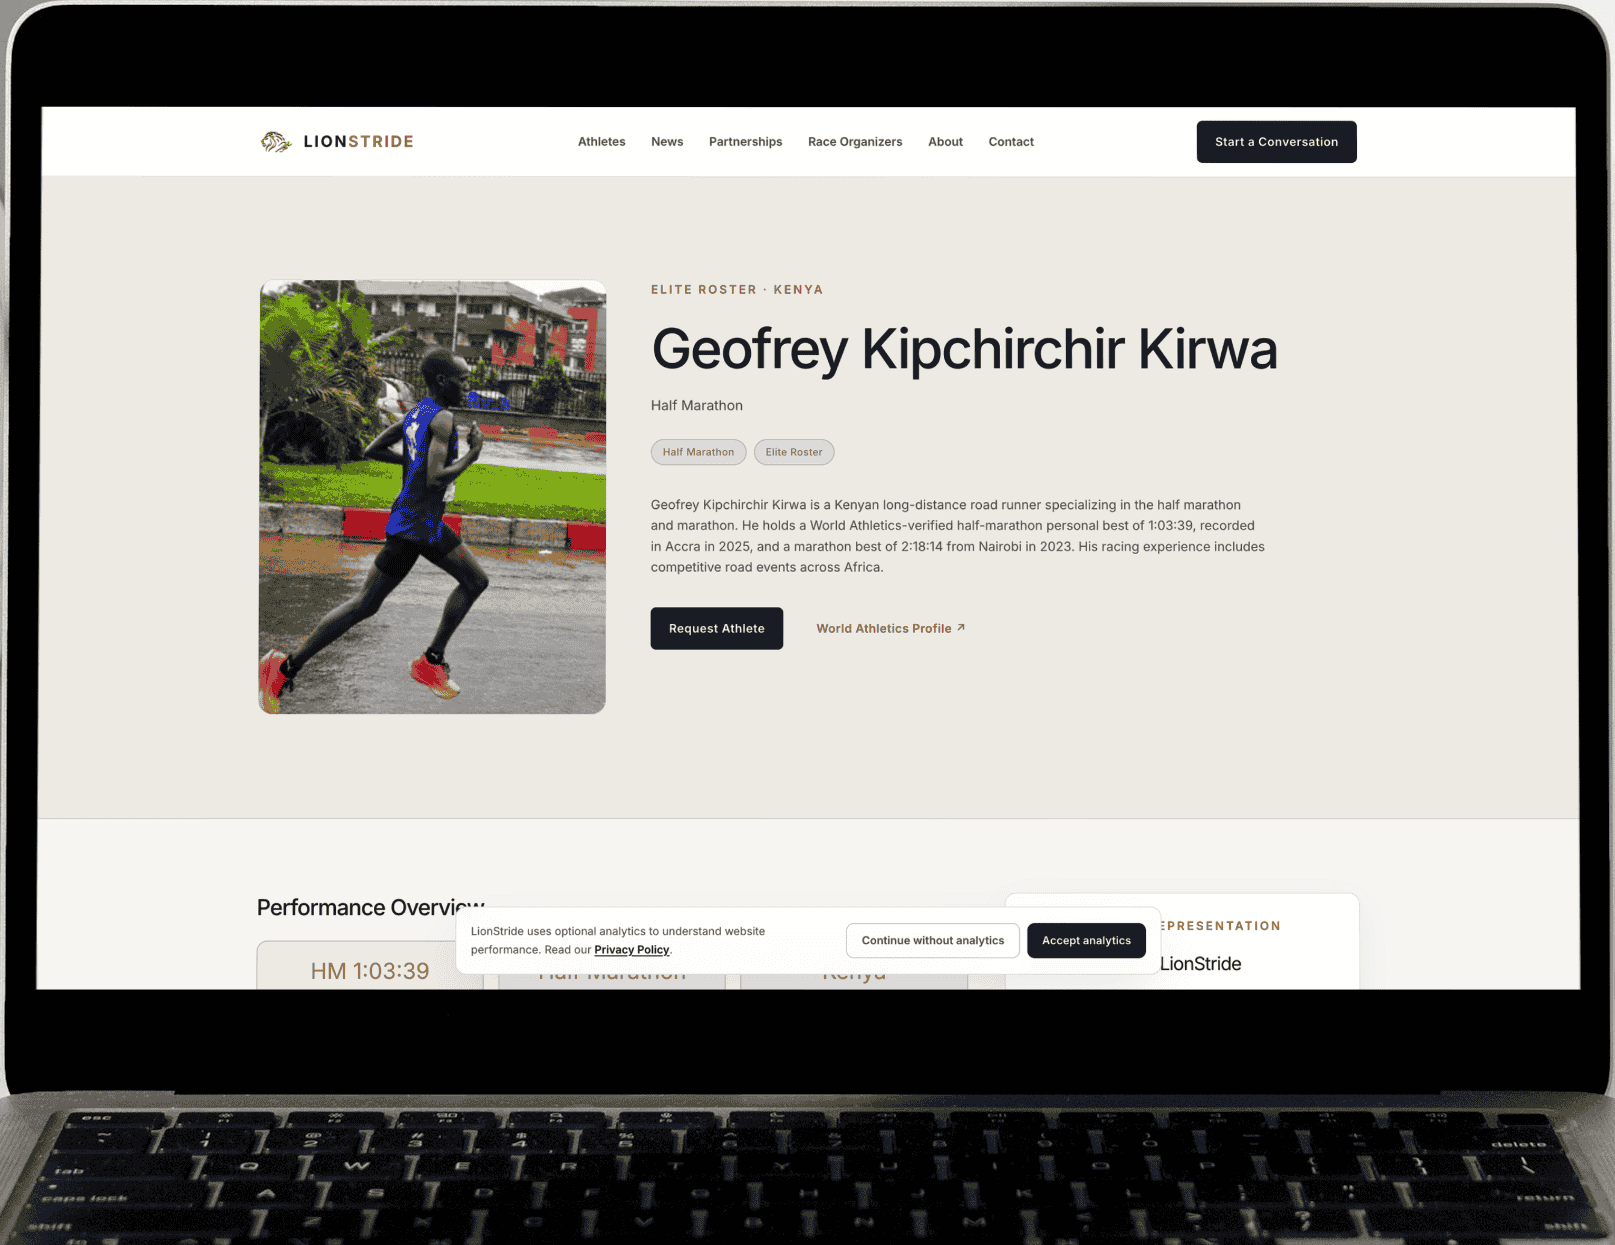Screen dimensions: 1615x1245
Task: Click the Geofrey Kipchirchir Kirwa heading
Action: [x=964, y=349]
